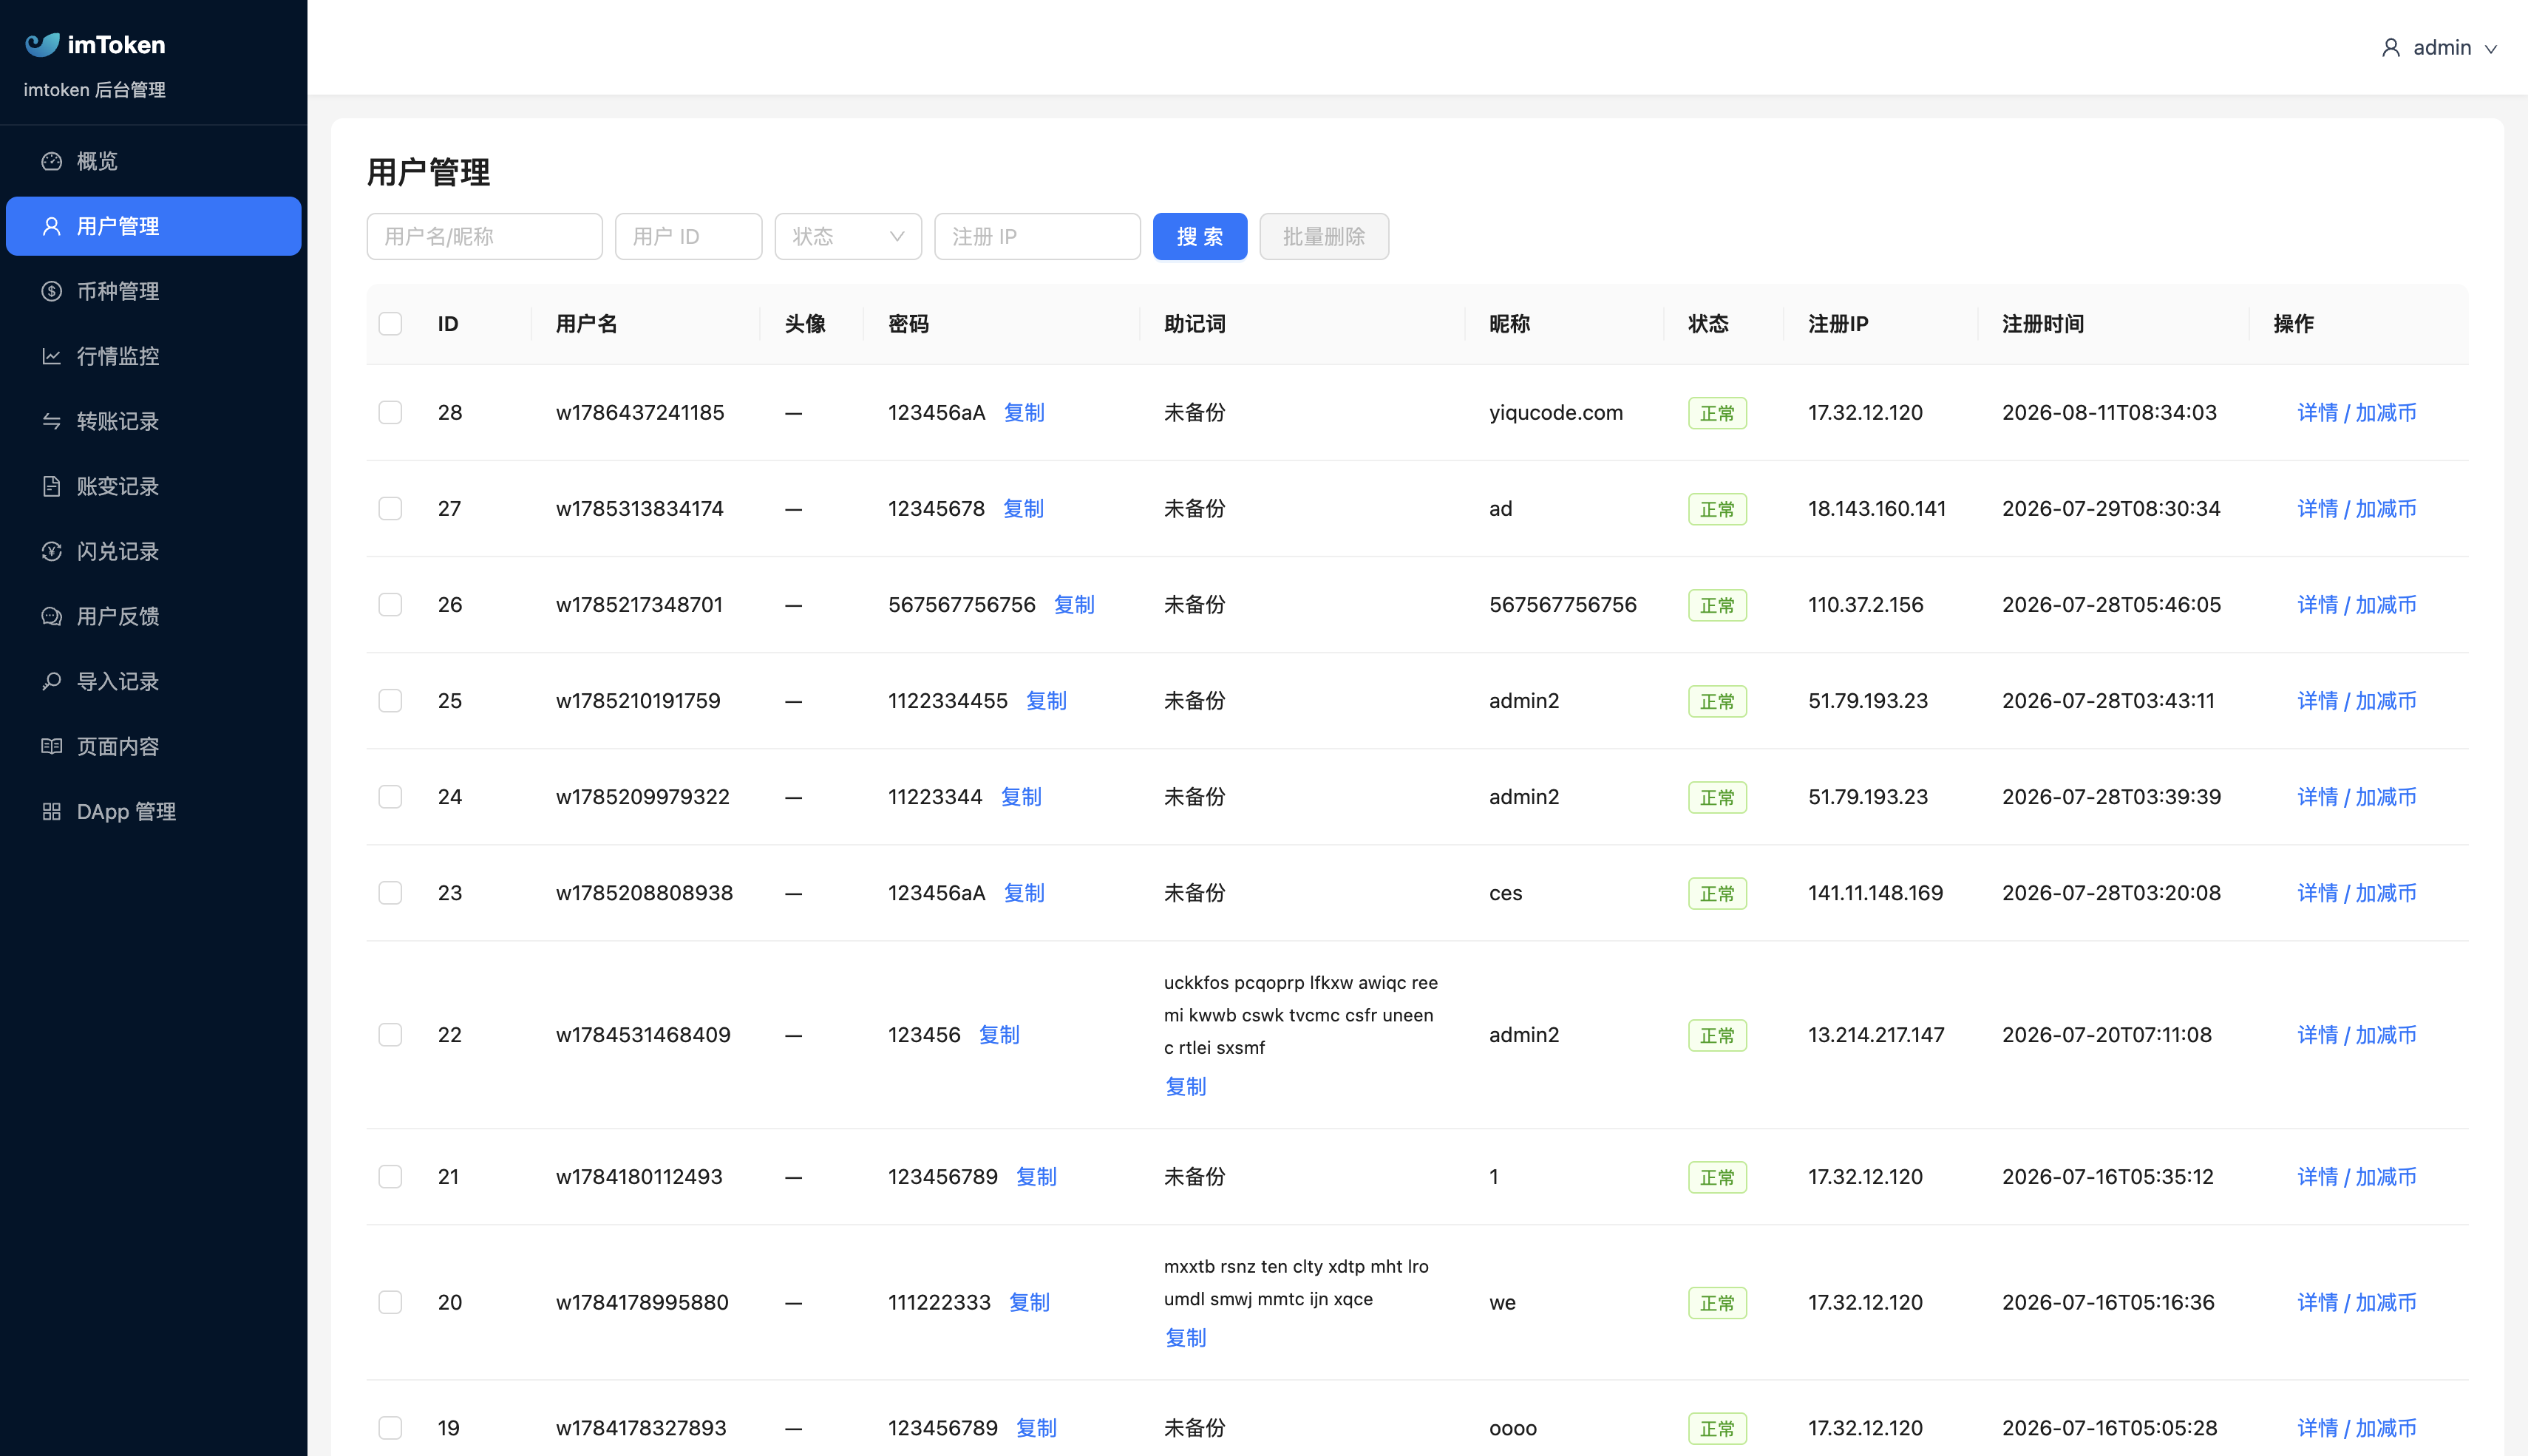Copy password 1122334455 of ID 25
The image size is (2528, 1456).
pos(1047,701)
